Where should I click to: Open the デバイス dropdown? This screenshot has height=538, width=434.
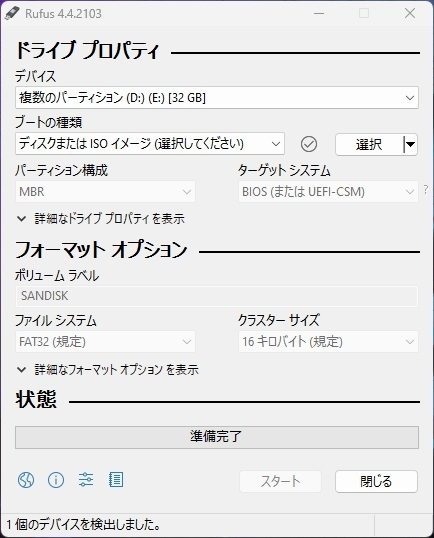click(217, 98)
